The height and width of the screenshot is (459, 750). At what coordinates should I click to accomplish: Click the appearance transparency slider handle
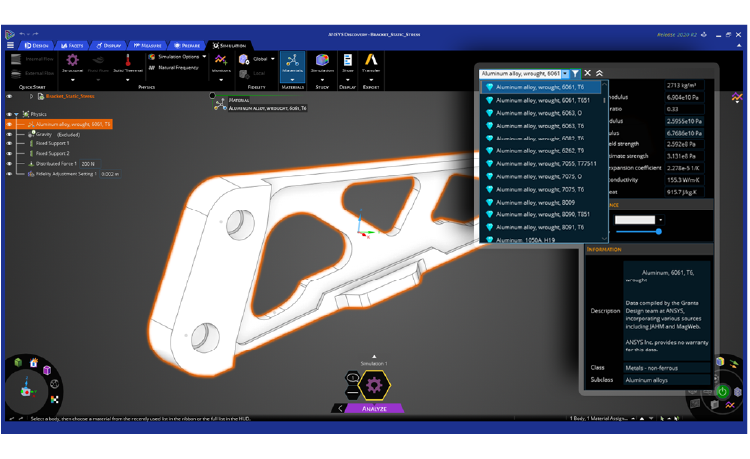pyautogui.click(x=659, y=231)
